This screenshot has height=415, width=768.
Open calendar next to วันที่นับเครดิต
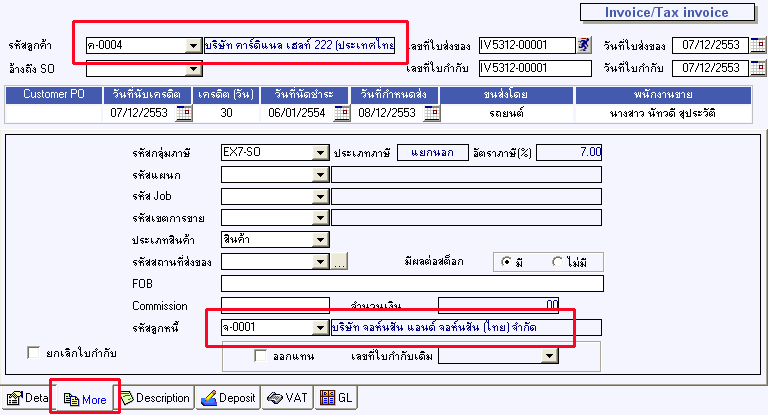click(x=183, y=113)
